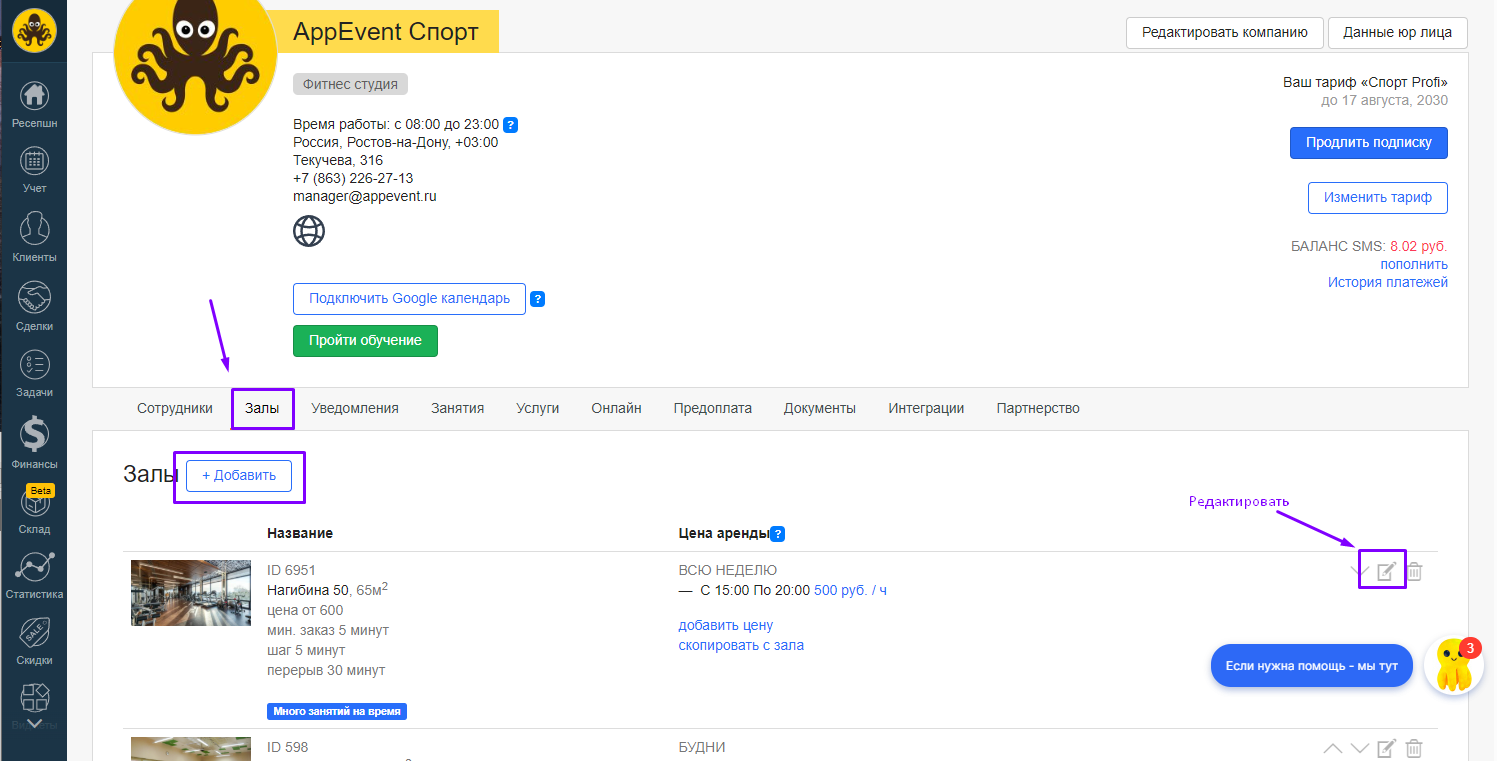
Task: Click help icon beside Google календарь button
Action: 537,299
